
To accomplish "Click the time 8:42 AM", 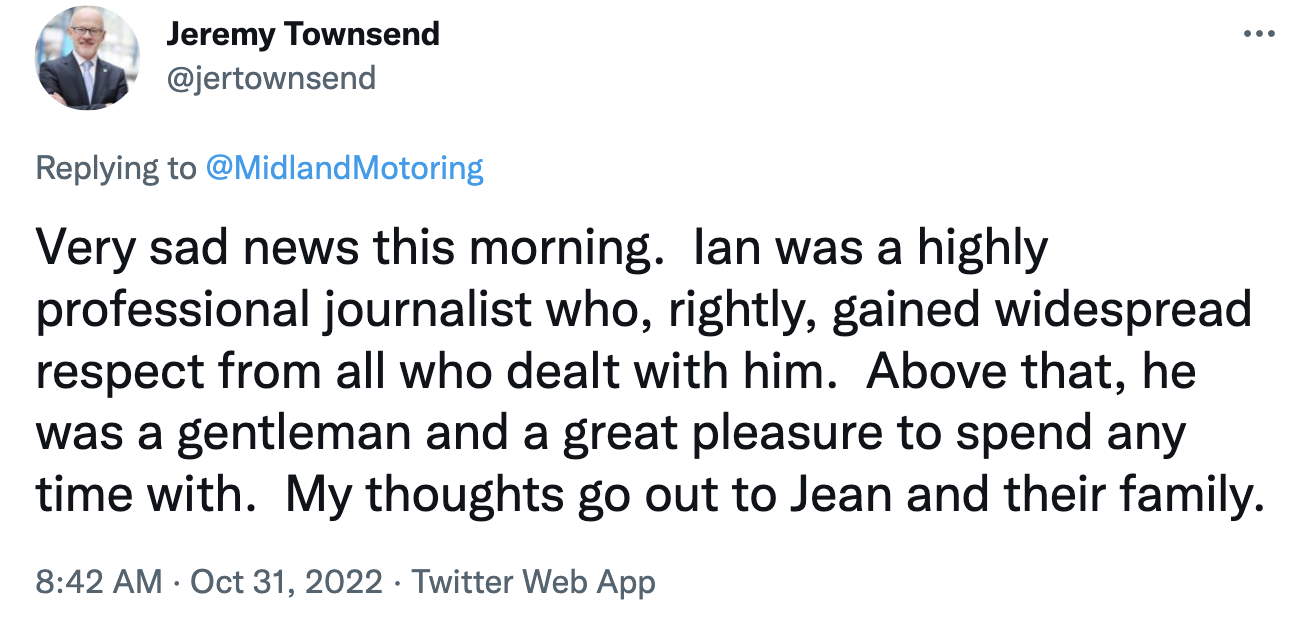I will click(x=100, y=580).
